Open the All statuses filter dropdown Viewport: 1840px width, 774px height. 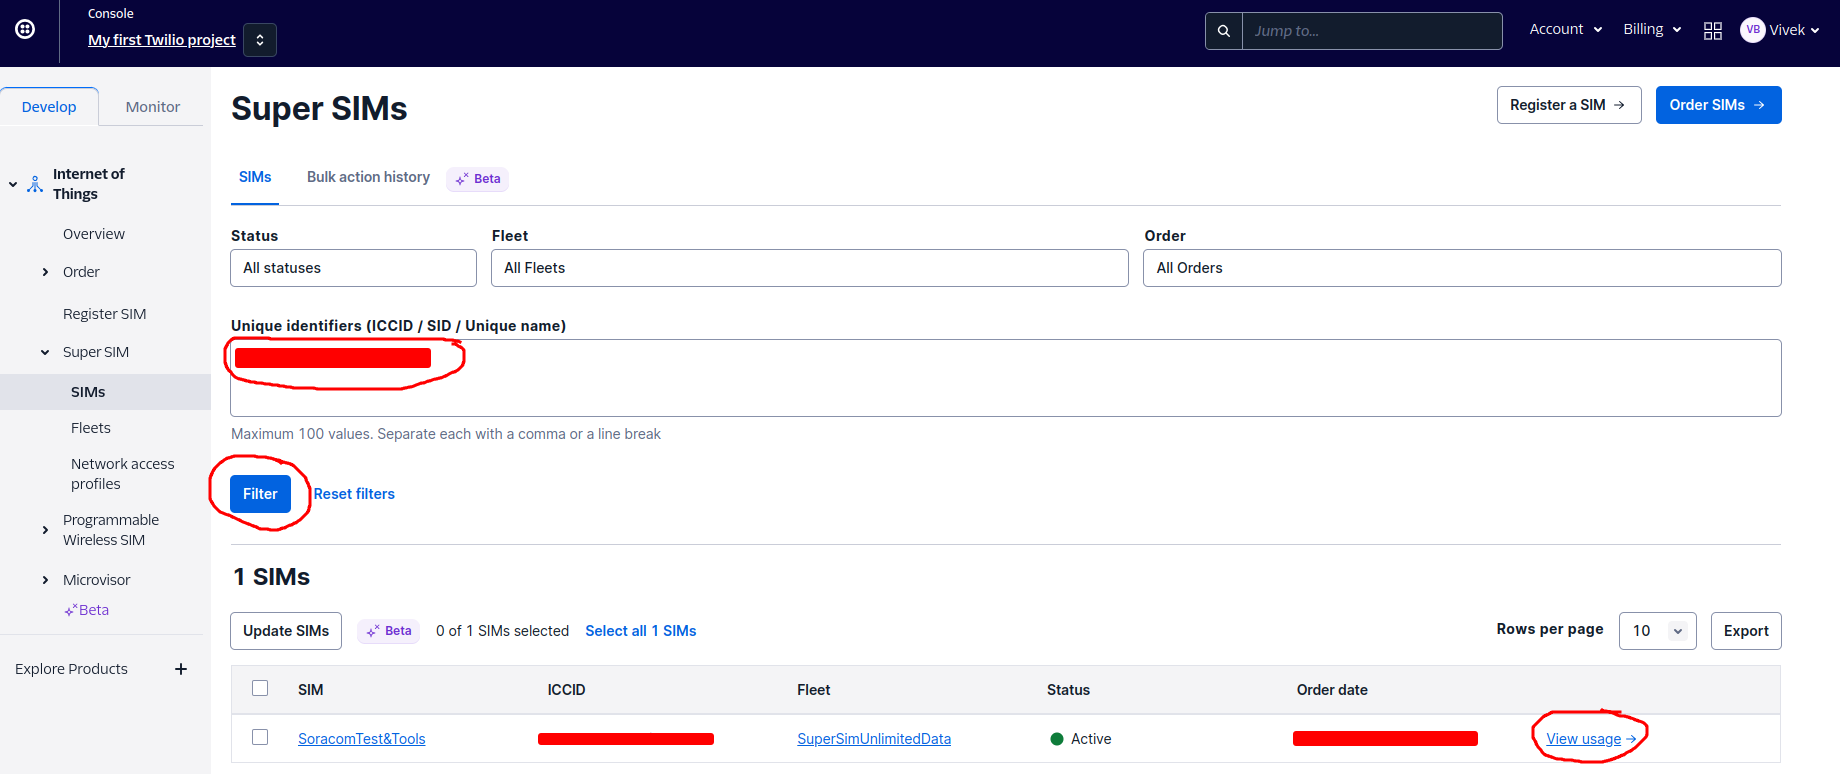(x=353, y=268)
